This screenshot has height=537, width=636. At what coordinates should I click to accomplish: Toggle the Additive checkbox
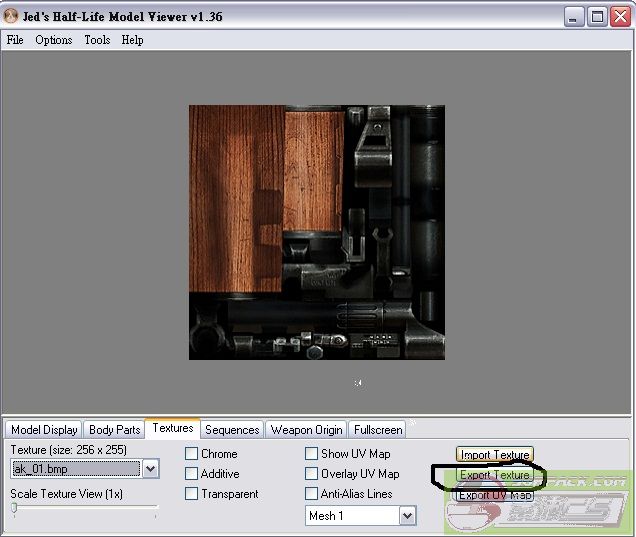point(192,474)
